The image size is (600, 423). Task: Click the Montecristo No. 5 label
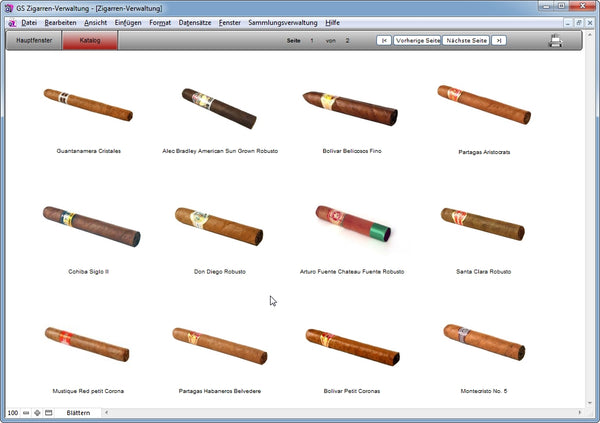tap(484, 391)
